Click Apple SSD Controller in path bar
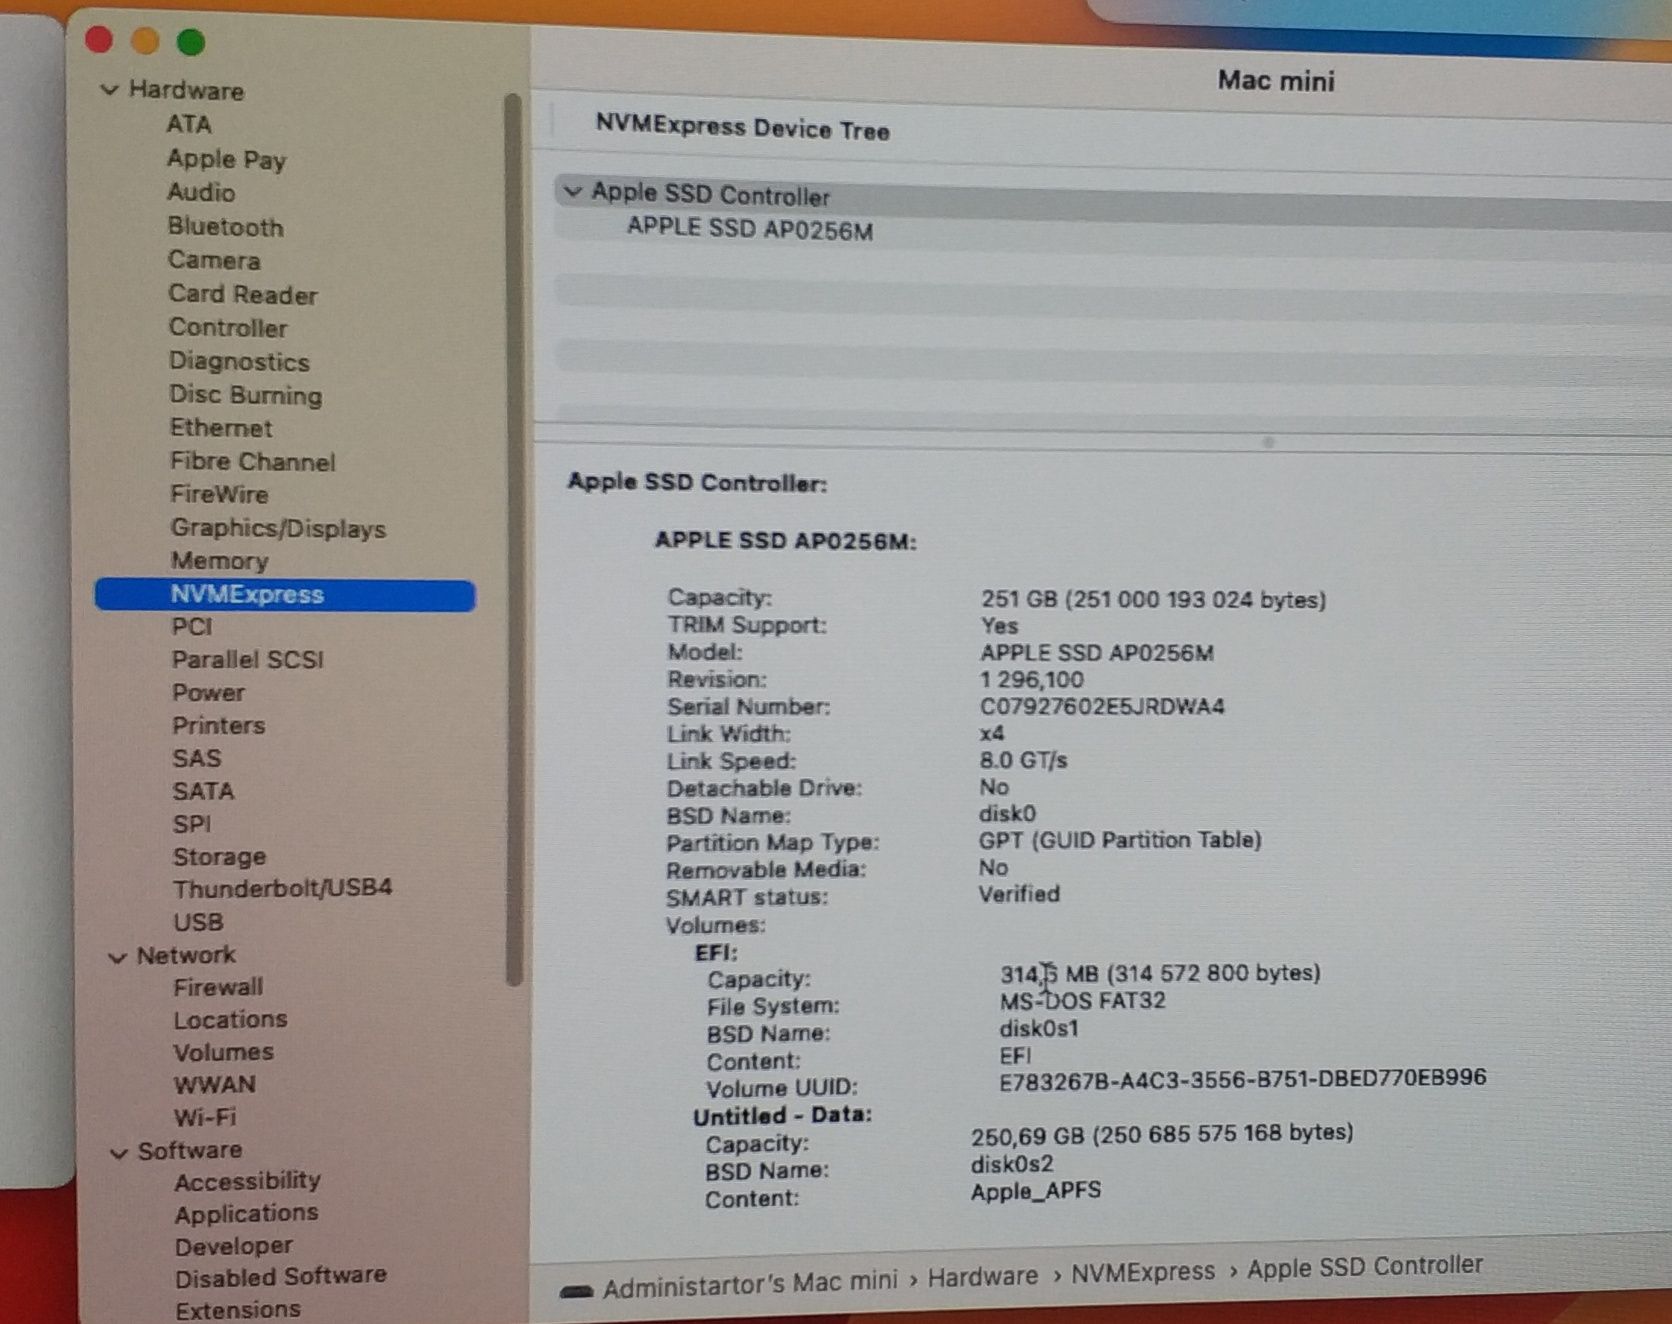Screen dimensions: 1672x1324 tap(1364, 1267)
